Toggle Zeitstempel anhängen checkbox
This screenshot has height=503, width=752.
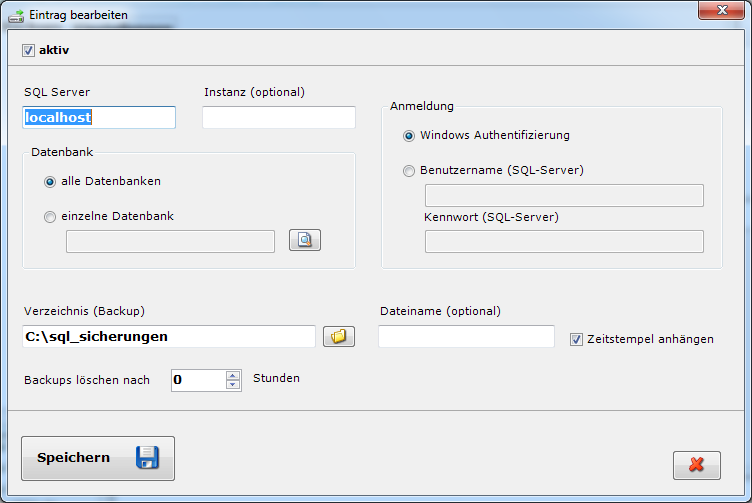tap(576, 339)
